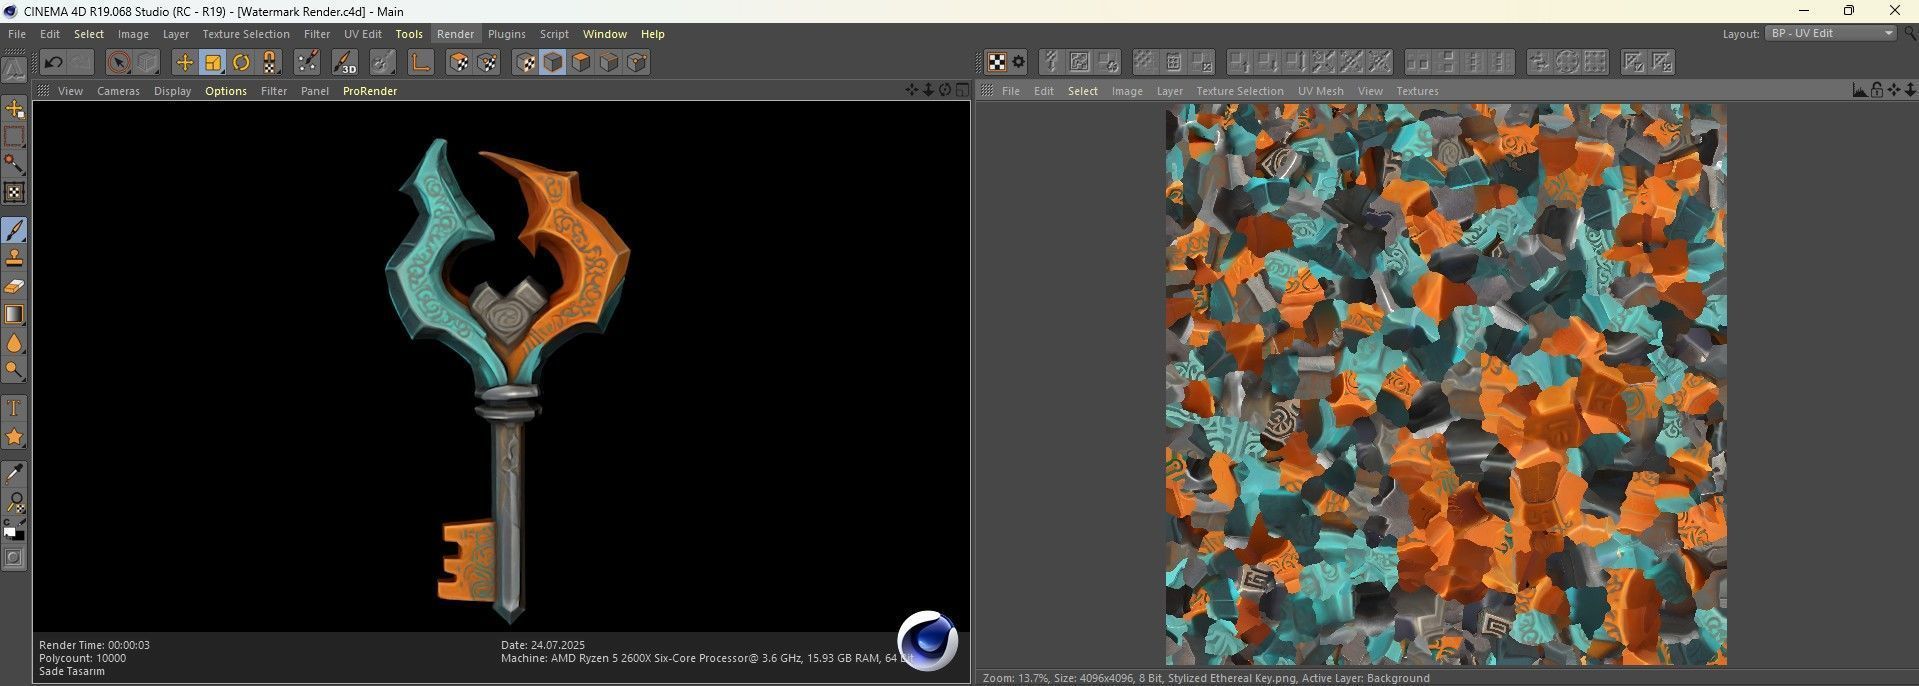Select the Blur droplet tool
The width and height of the screenshot is (1919, 686).
click(14, 343)
